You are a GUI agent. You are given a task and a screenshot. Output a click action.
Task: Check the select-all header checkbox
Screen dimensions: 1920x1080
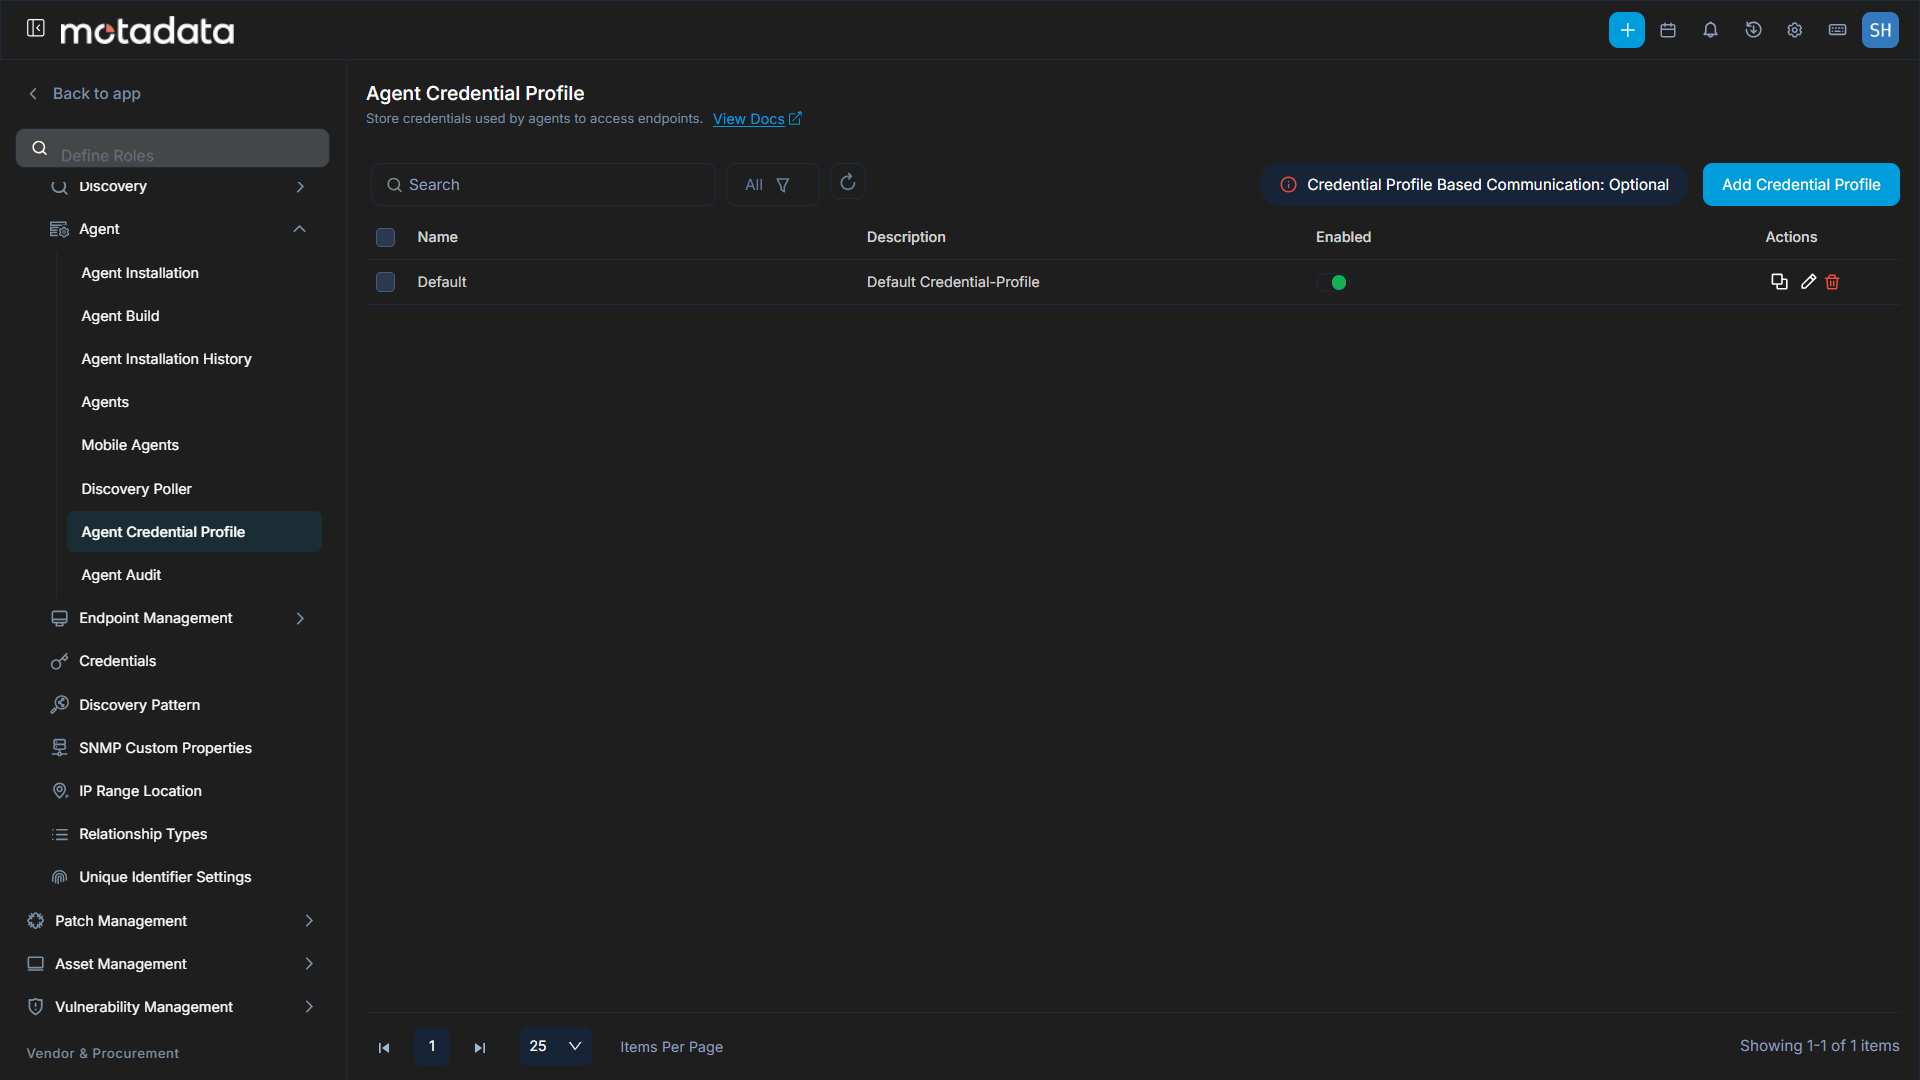pos(385,237)
